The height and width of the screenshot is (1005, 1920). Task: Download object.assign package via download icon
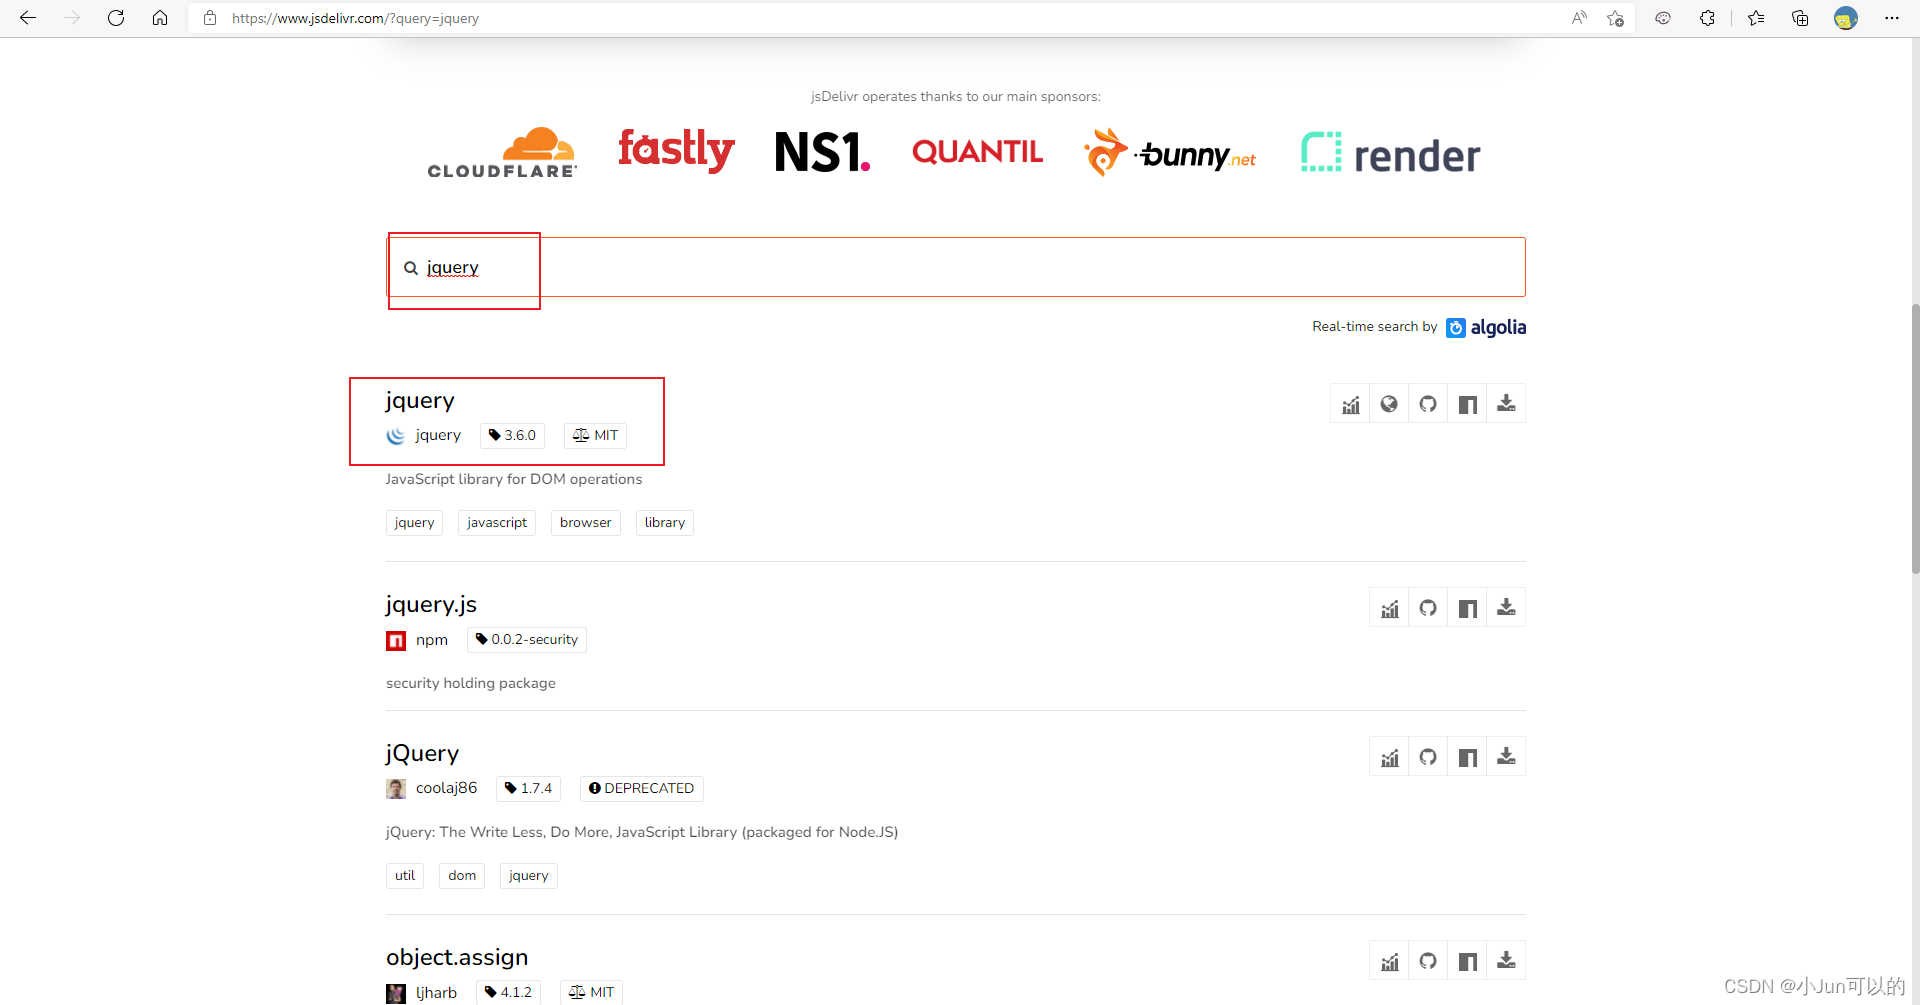(x=1506, y=961)
